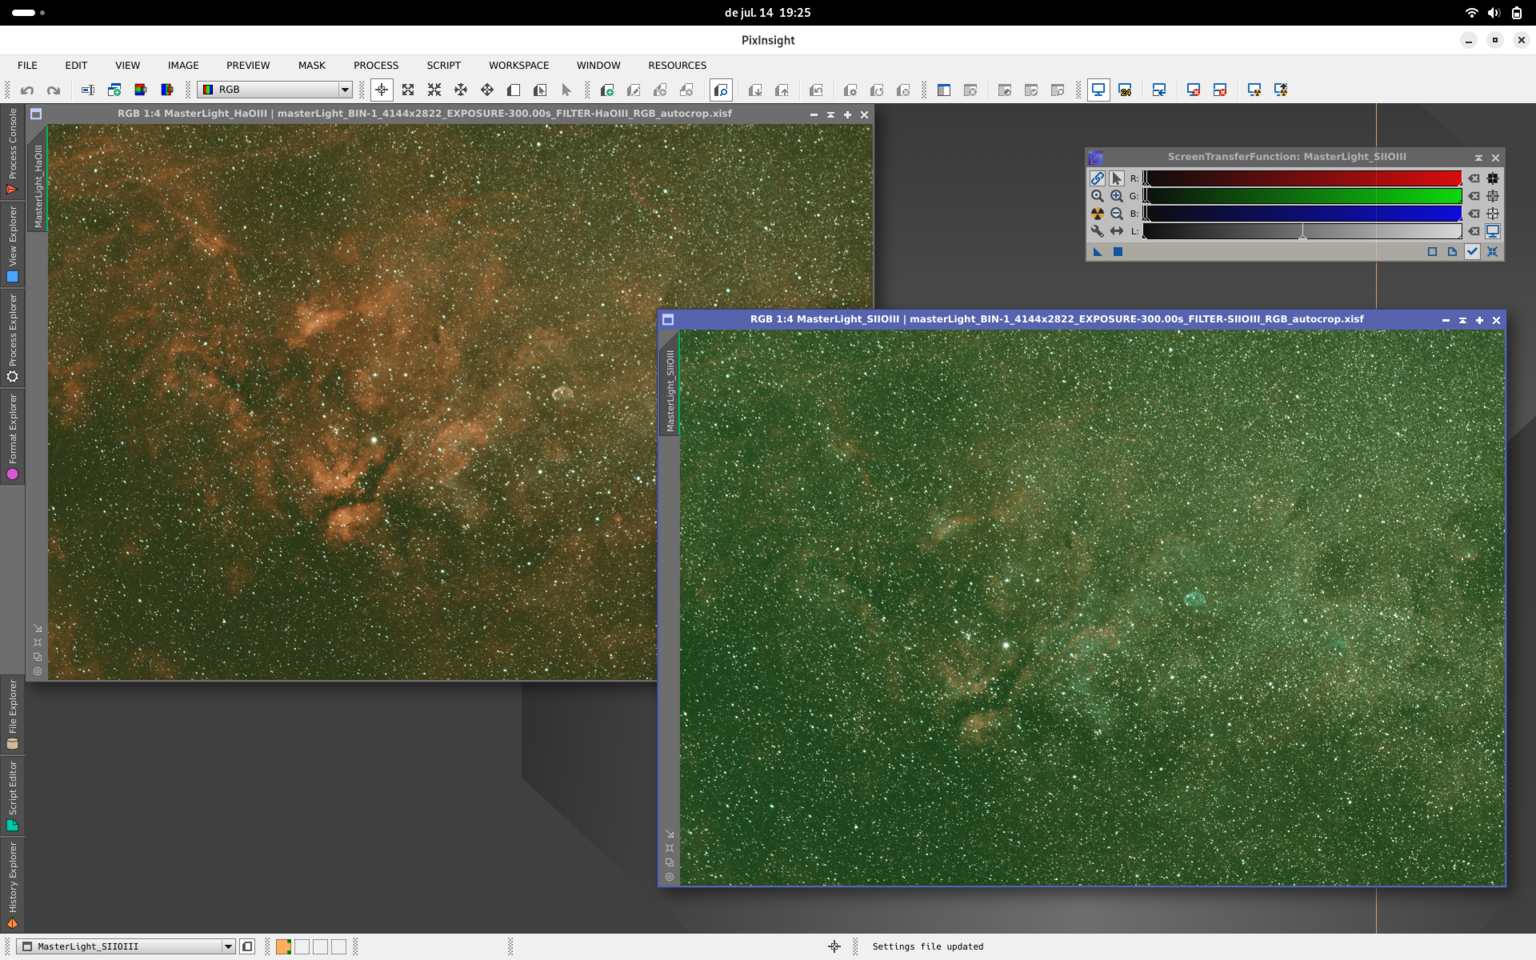Click the STF reset crossed-arrows icon
The image size is (1536, 960).
pyautogui.click(x=1492, y=252)
